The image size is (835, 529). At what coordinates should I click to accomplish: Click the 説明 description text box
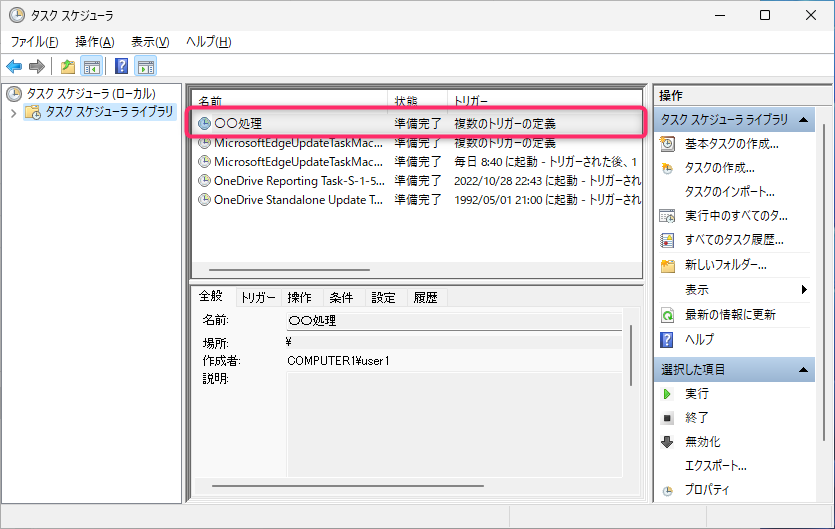pyautogui.click(x=454, y=425)
